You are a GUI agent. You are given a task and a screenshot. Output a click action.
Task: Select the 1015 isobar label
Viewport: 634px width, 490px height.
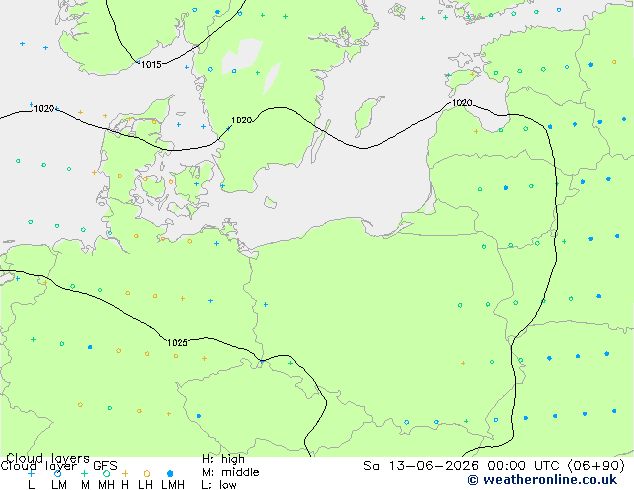pos(151,64)
